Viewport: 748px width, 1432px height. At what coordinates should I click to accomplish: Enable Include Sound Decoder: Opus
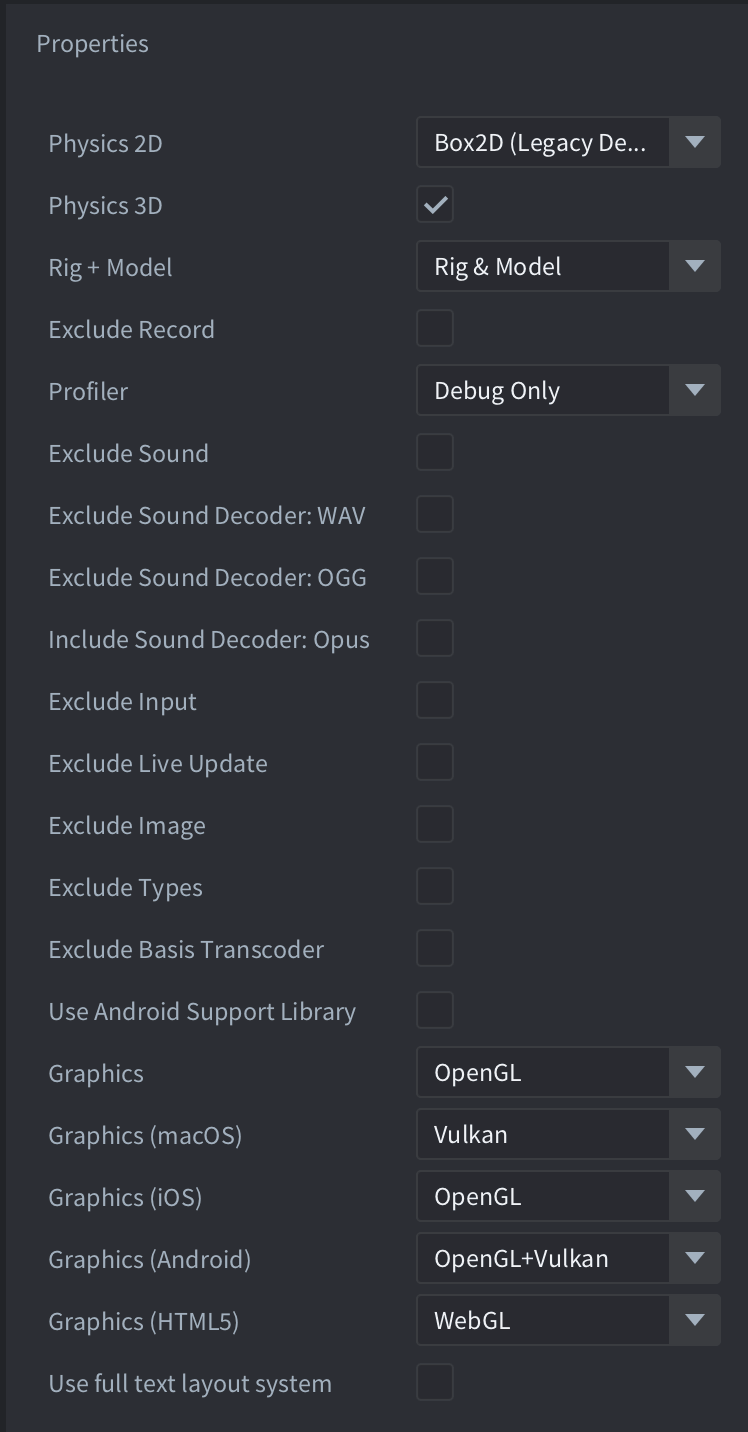[x=435, y=638]
